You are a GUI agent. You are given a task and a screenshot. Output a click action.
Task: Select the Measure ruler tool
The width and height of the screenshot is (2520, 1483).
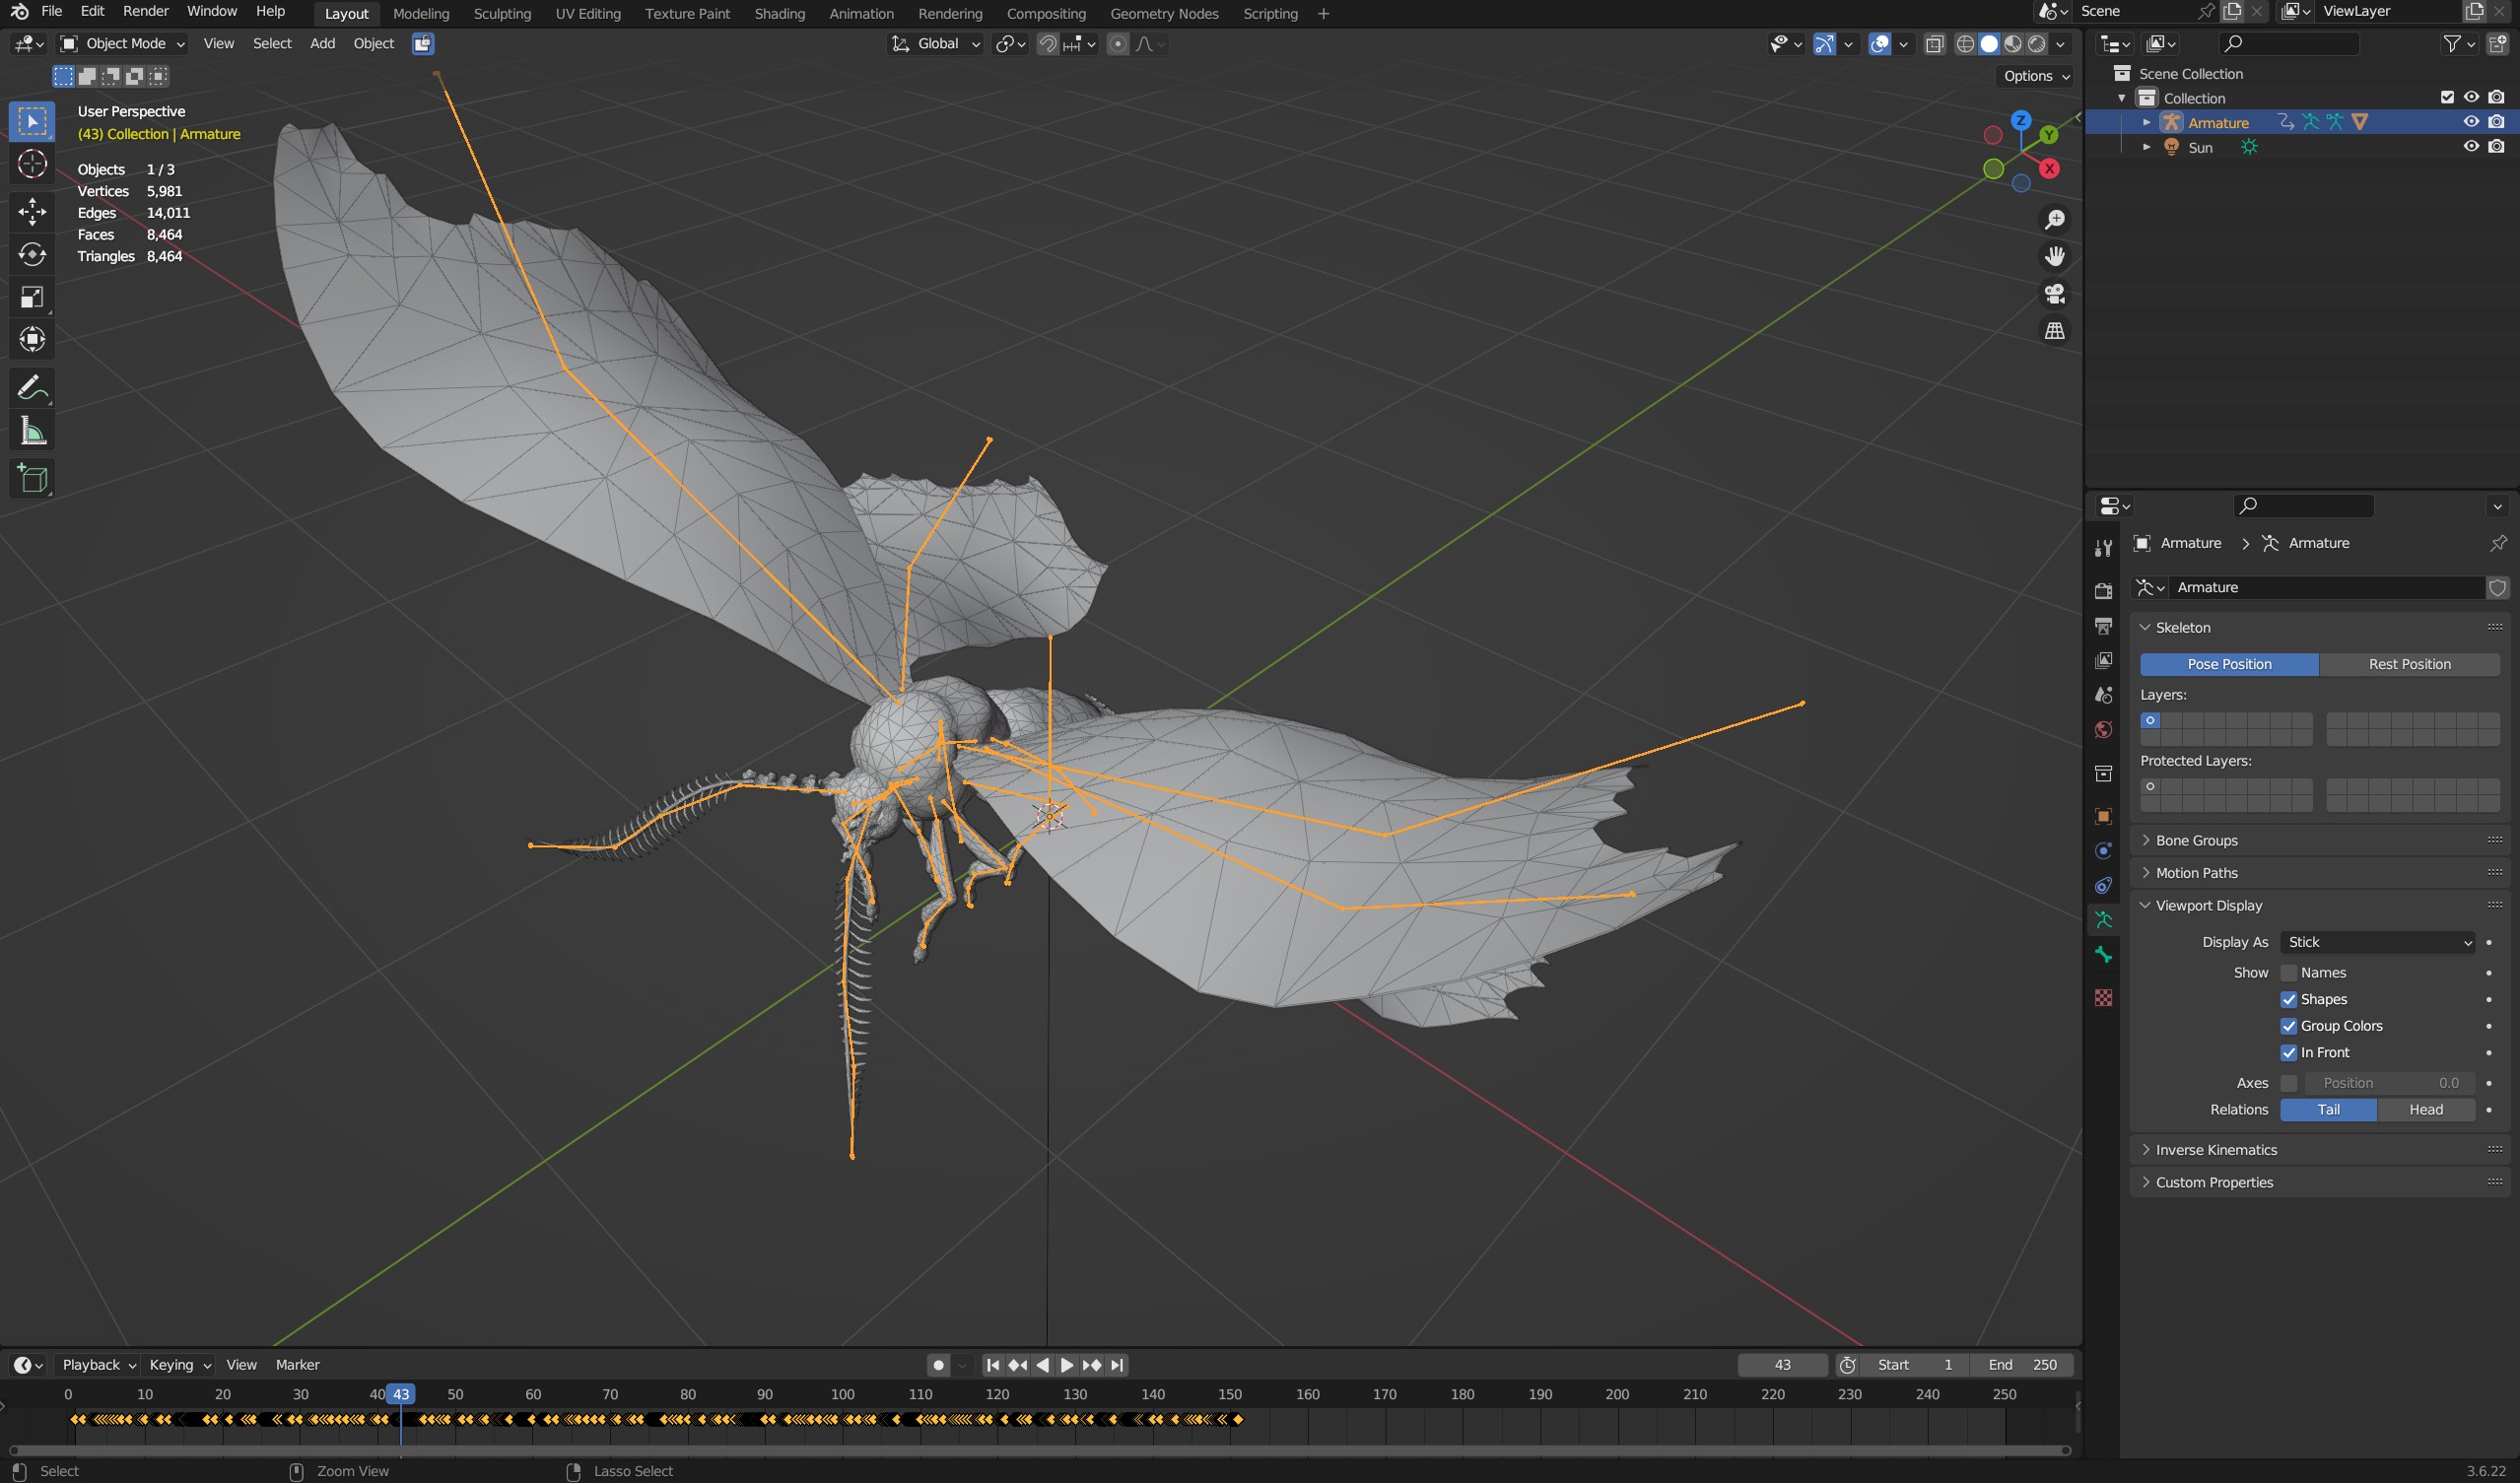click(32, 431)
